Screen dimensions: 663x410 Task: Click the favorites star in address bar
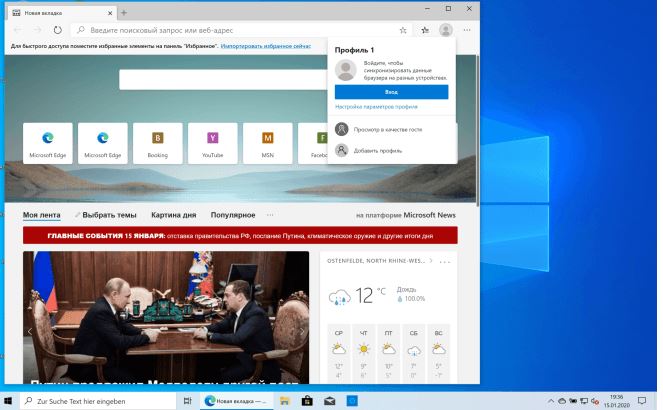(403, 30)
